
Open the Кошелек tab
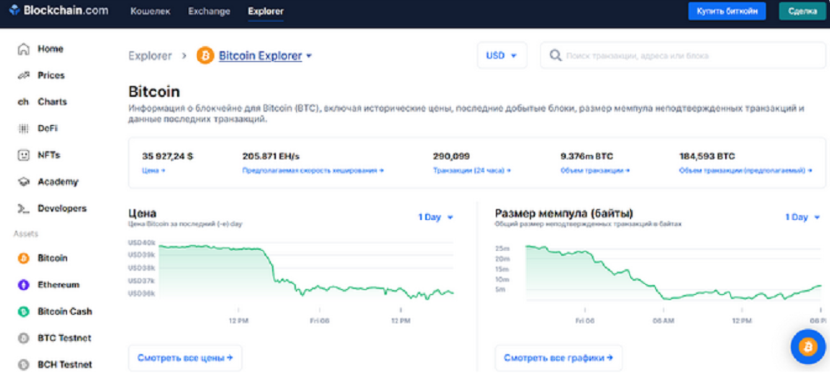pos(151,11)
